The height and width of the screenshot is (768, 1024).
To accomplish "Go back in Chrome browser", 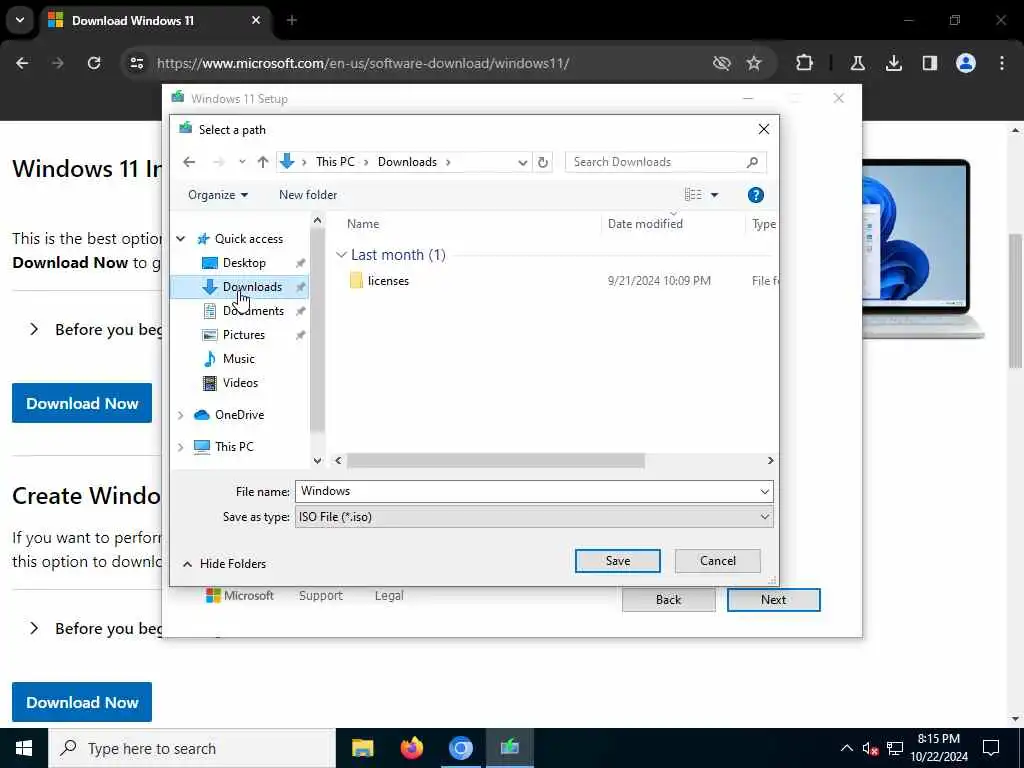I will pos(22,63).
